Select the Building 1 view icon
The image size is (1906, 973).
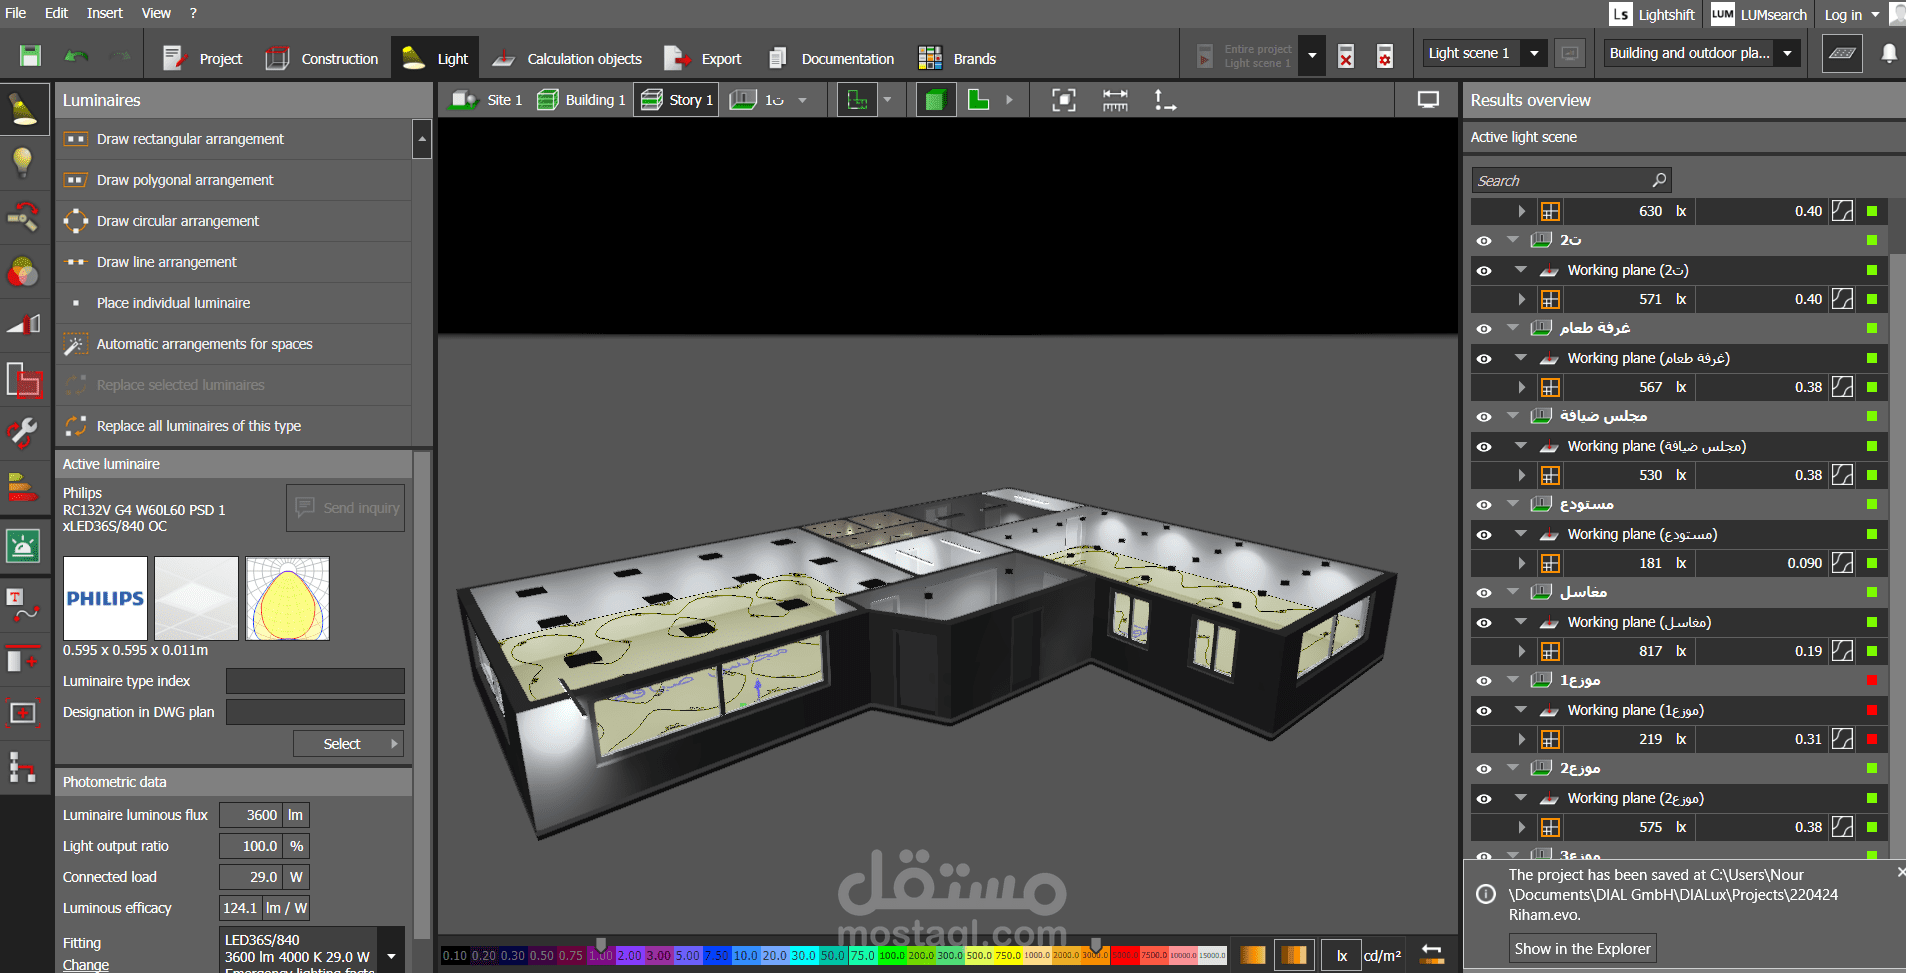click(548, 100)
